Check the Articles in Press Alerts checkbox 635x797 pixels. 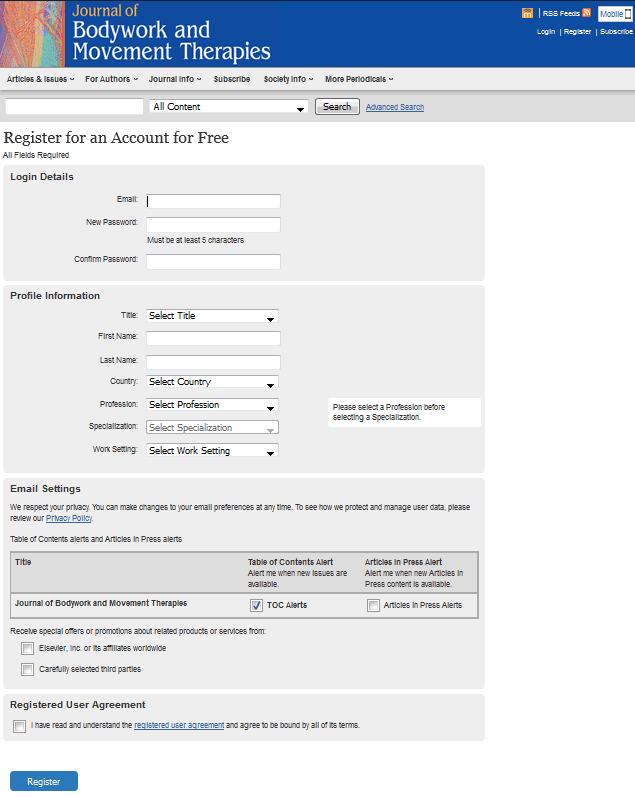(x=373, y=605)
